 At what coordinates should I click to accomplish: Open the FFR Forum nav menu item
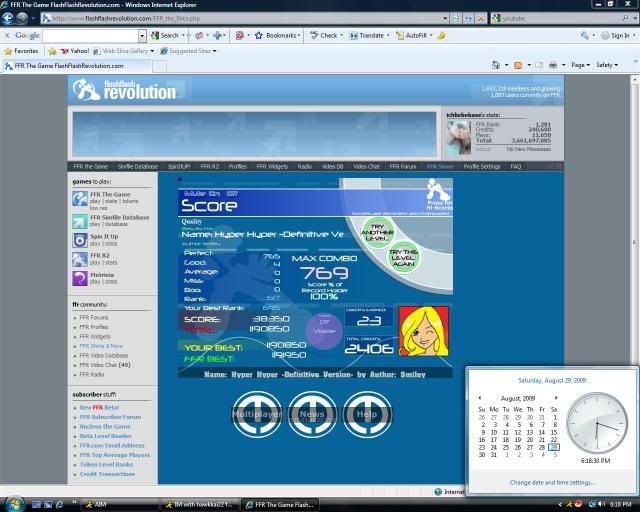pyautogui.click(x=404, y=166)
